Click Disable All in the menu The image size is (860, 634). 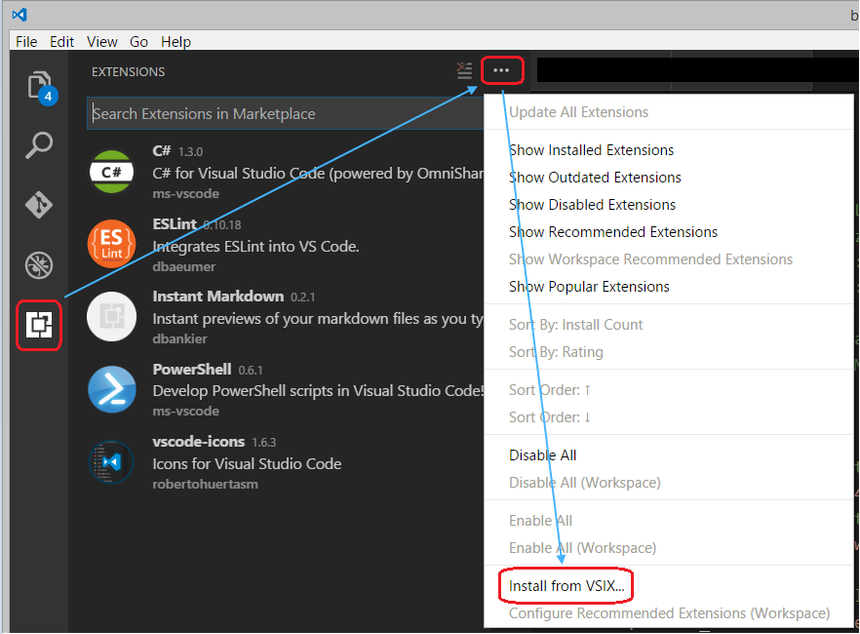point(543,455)
